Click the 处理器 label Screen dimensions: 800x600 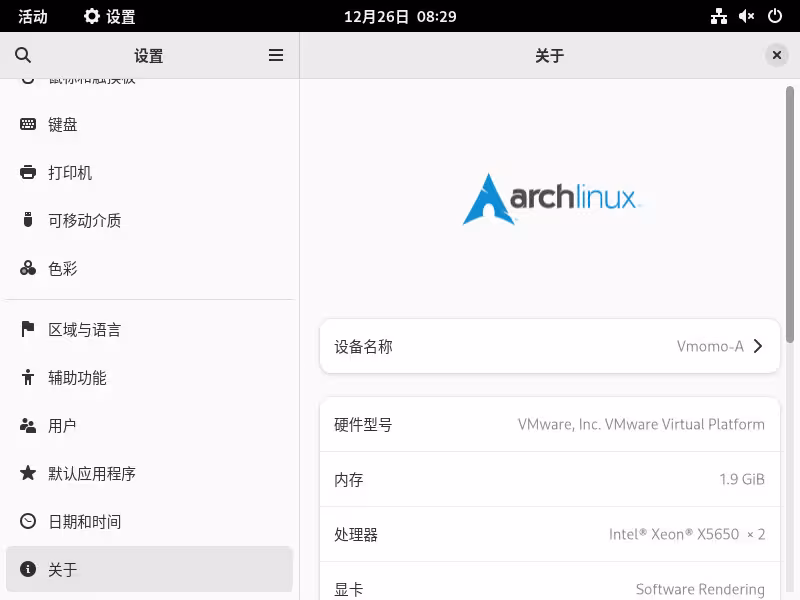coord(356,534)
